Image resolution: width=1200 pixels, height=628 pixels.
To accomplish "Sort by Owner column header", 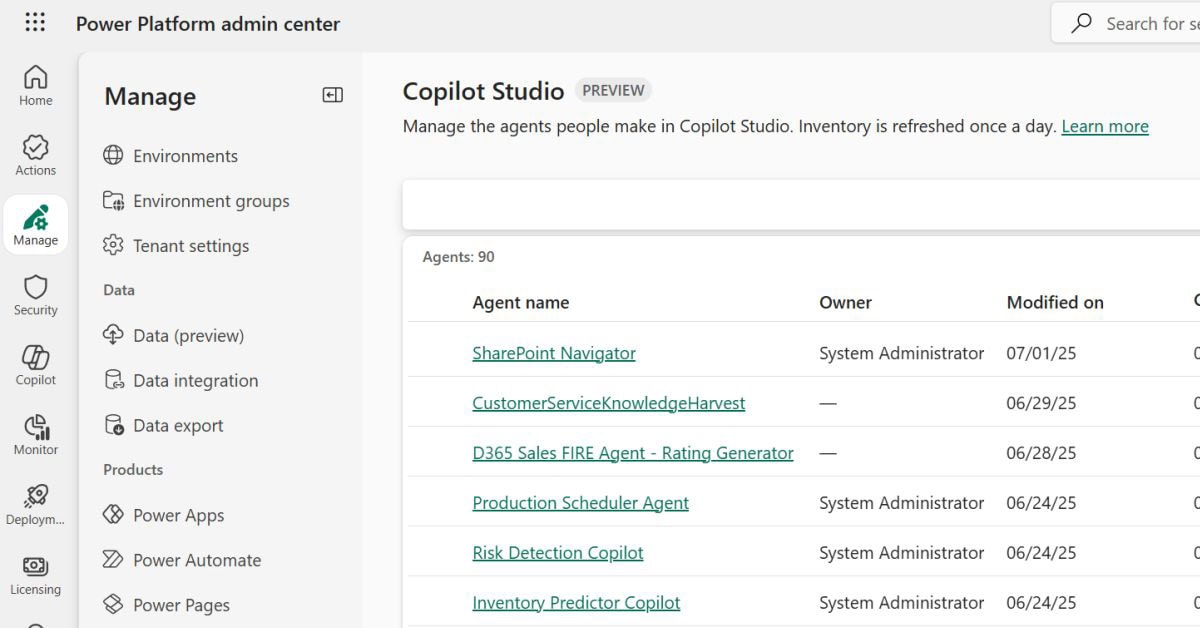I will 845,303.
